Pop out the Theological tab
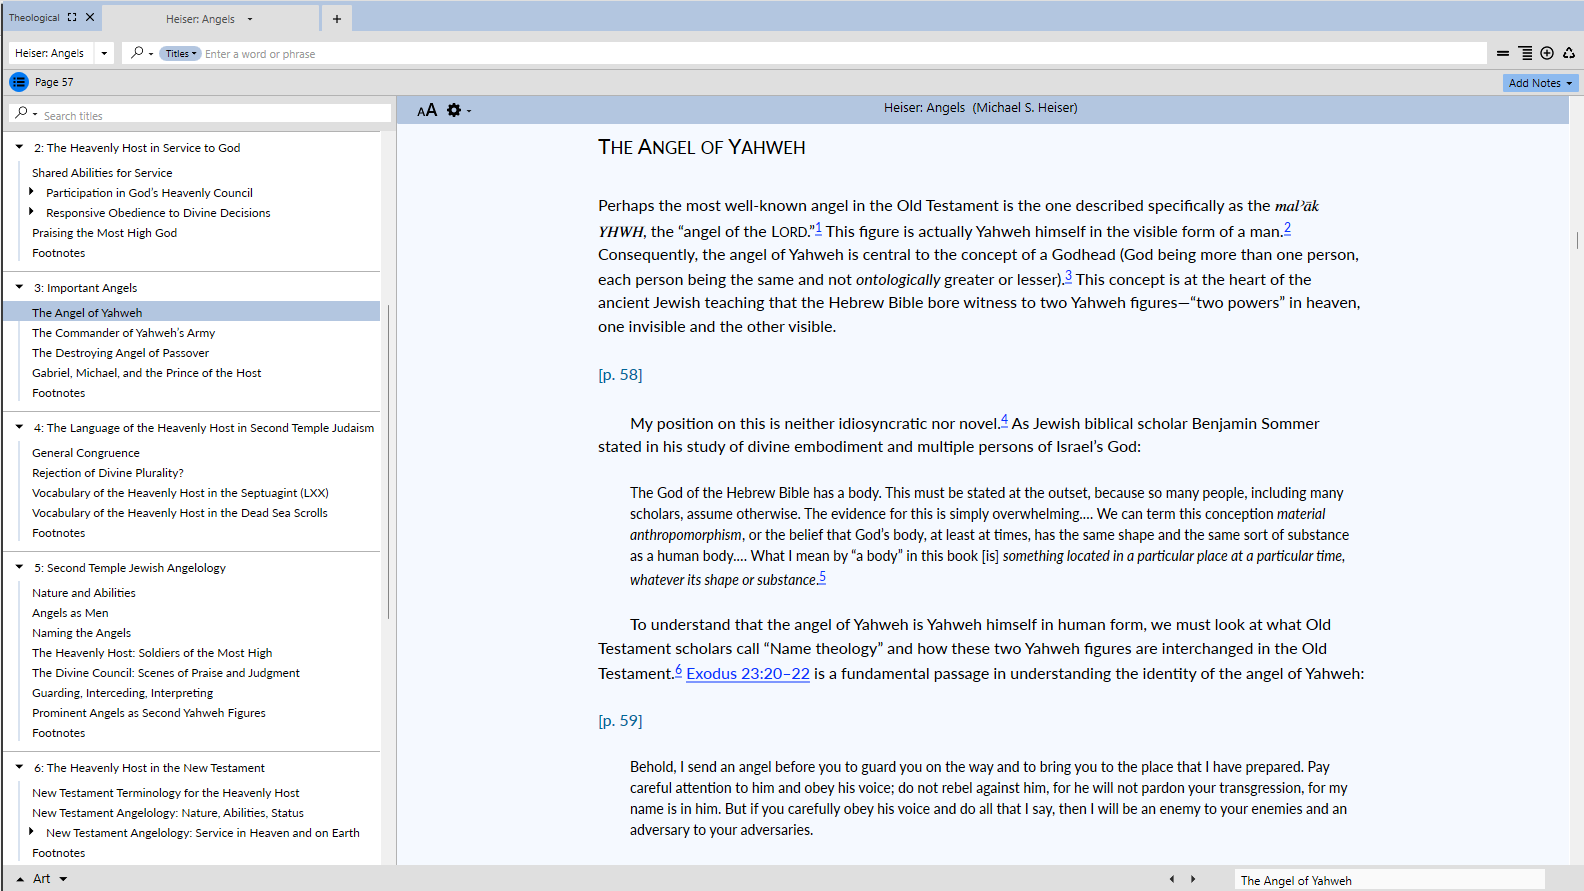The height and width of the screenshot is (891, 1584). click(x=72, y=17)
